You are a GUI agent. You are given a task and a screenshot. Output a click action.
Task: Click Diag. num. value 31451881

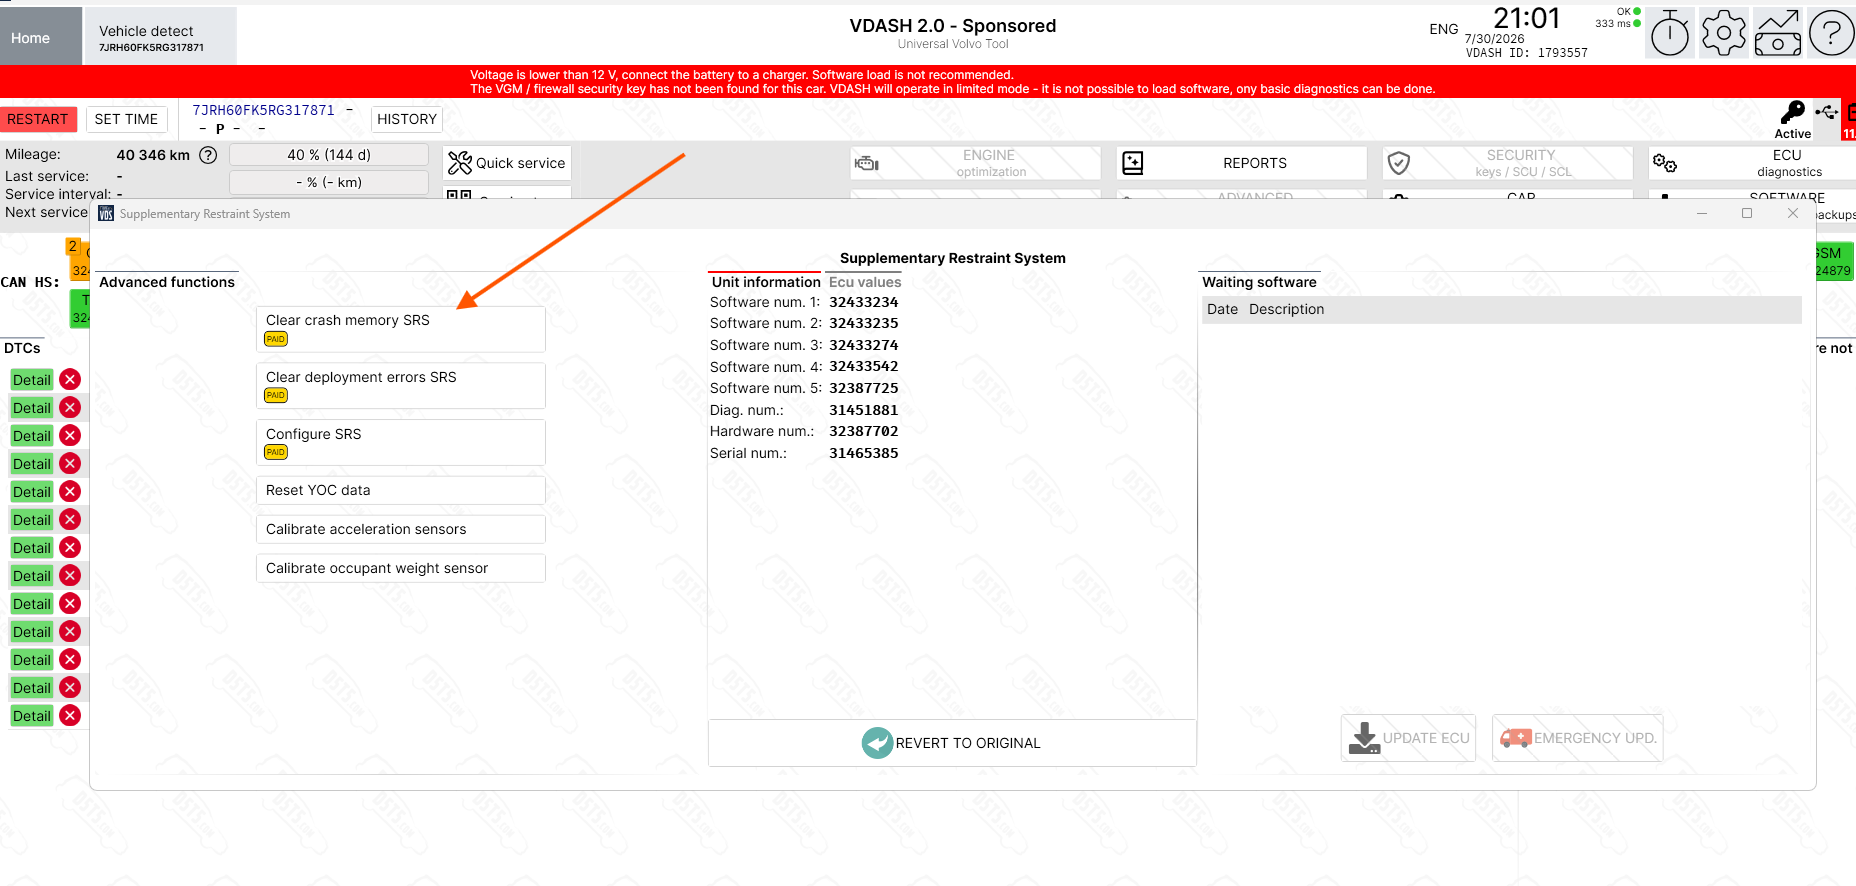coord(864,410)
